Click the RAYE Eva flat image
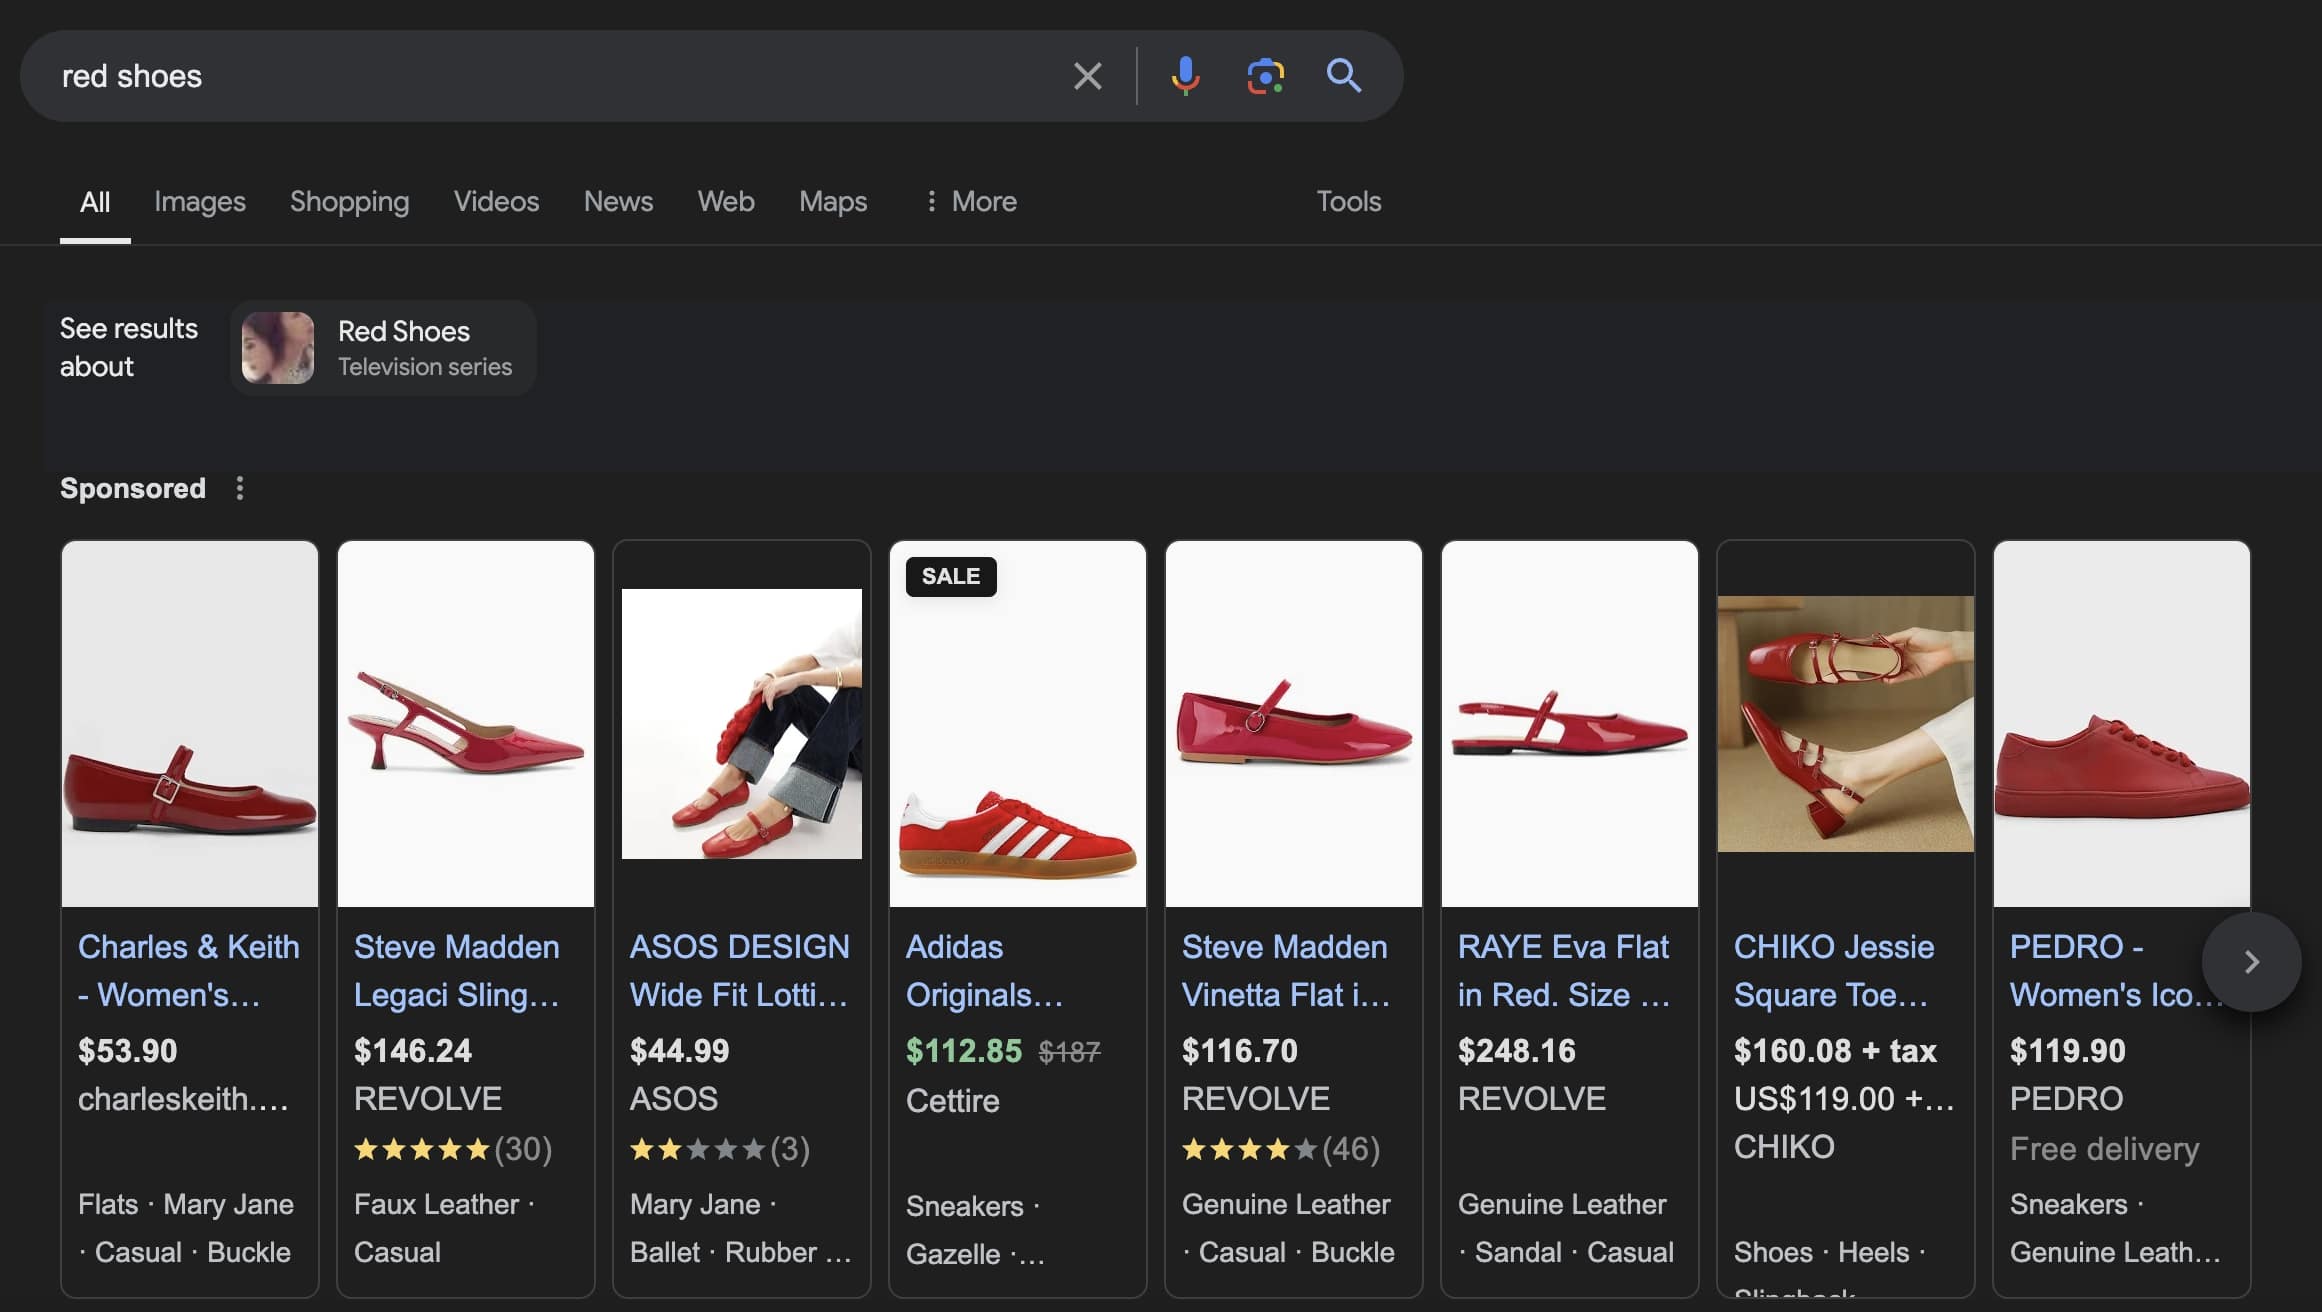This screenshot has width=2322, height=1312. tap(1570, 724)
